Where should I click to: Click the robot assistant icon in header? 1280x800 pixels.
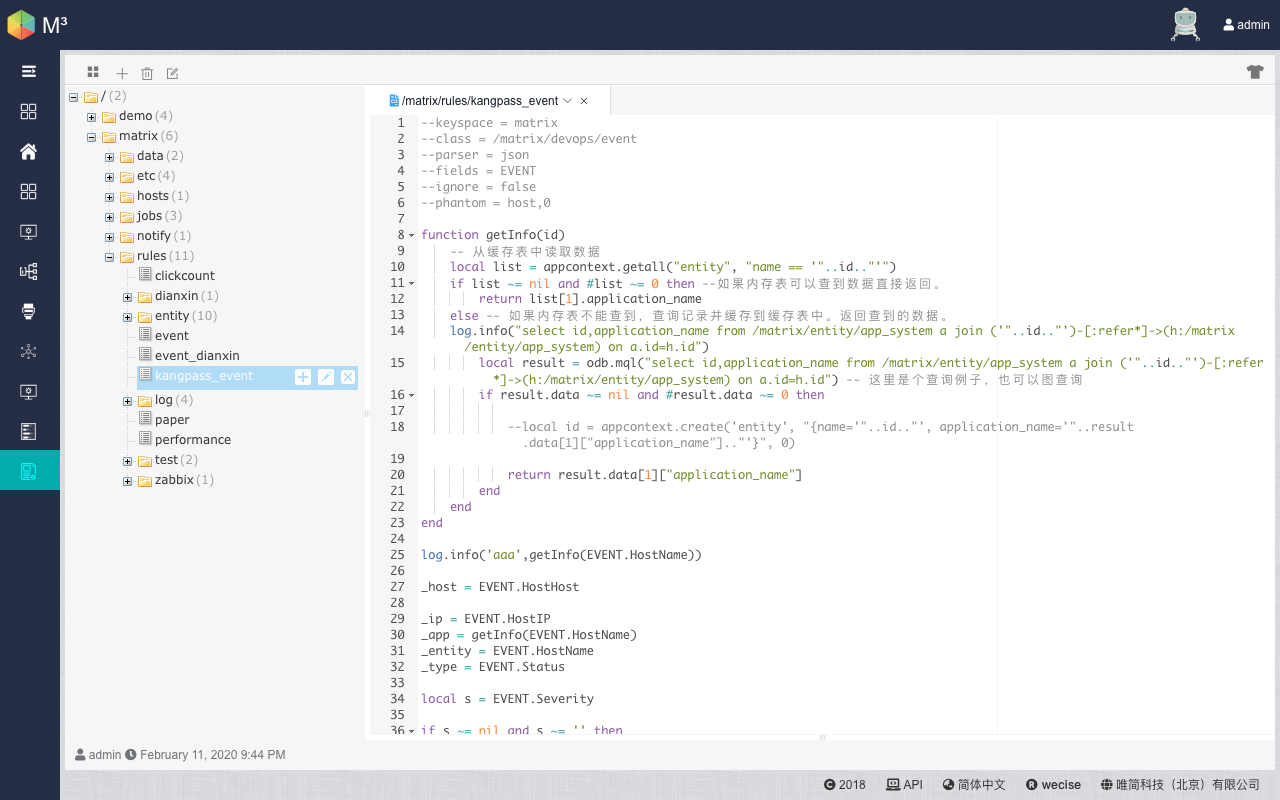tap(1185, 24)
